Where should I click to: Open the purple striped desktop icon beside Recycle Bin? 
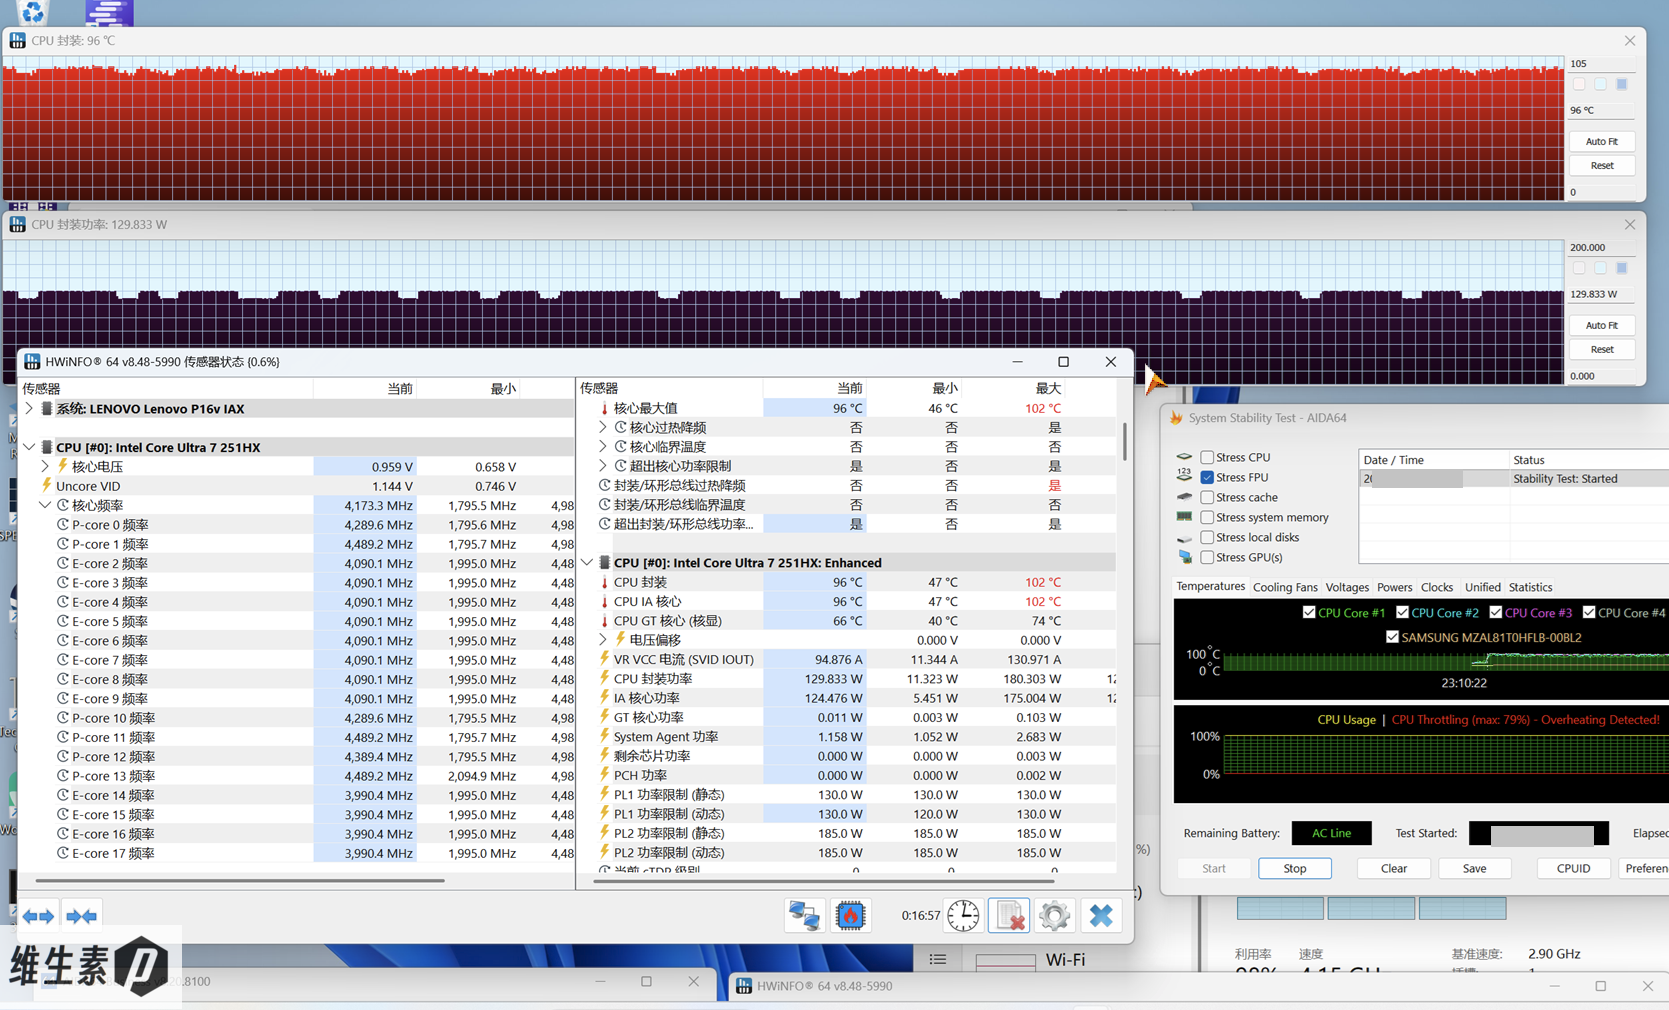tap(109, 12)
